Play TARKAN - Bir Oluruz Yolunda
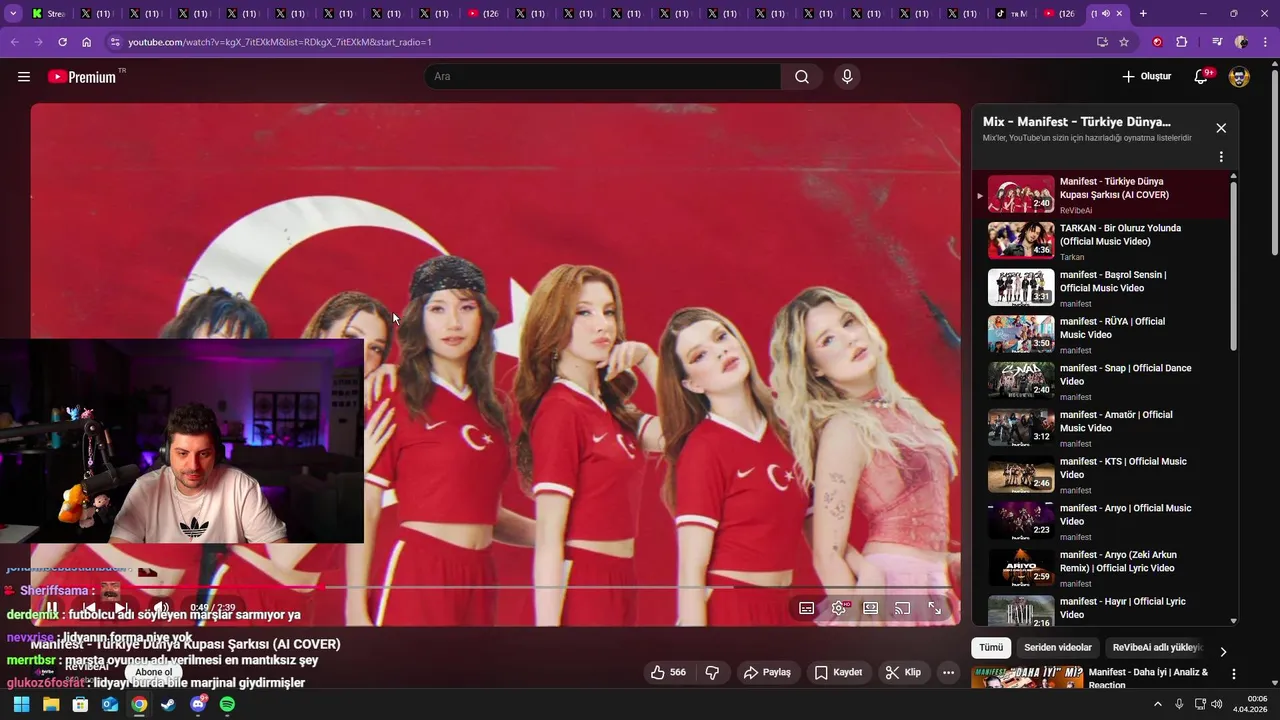The width and height of the screenshot is (1280, 720). point(1100,242)
